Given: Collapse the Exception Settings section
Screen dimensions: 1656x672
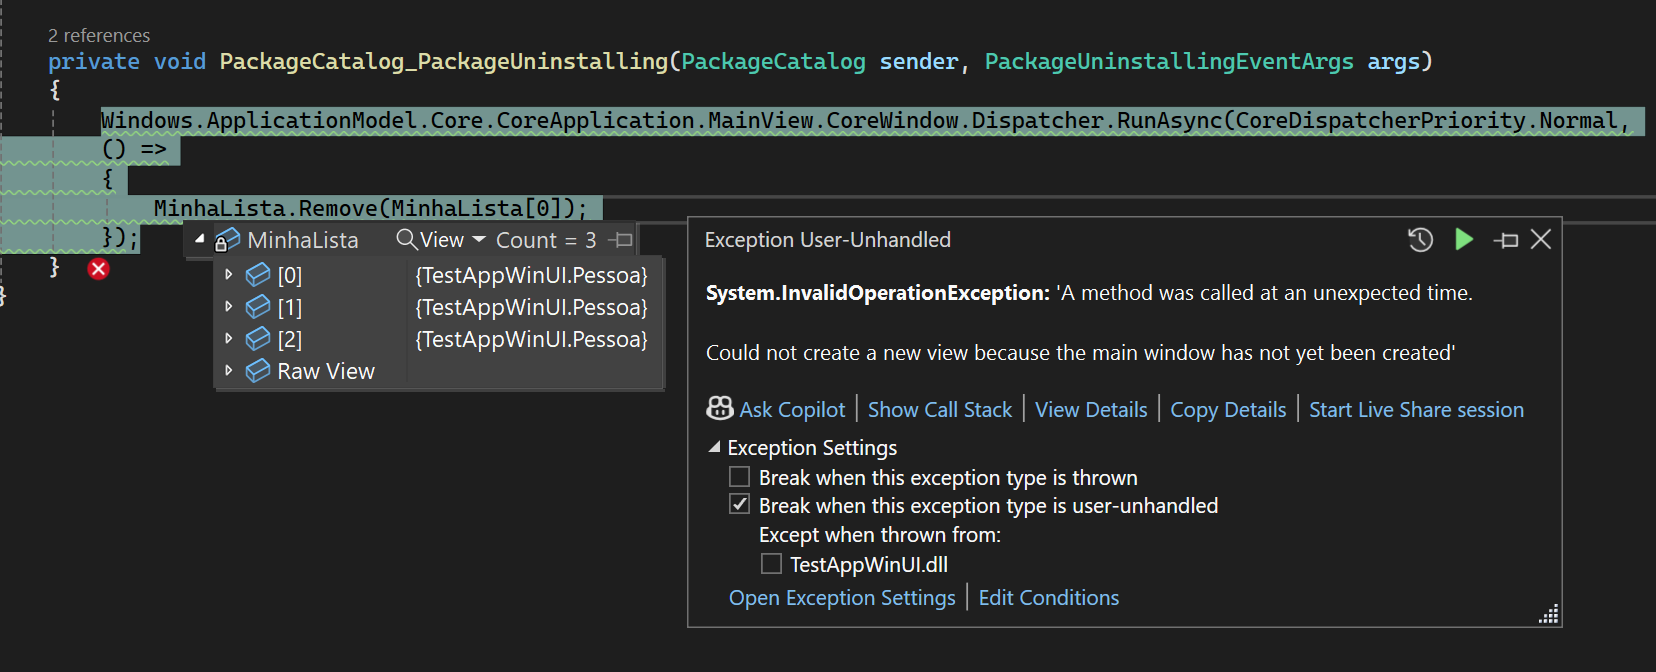Looking at the screenshot, I should pos(714,447).
